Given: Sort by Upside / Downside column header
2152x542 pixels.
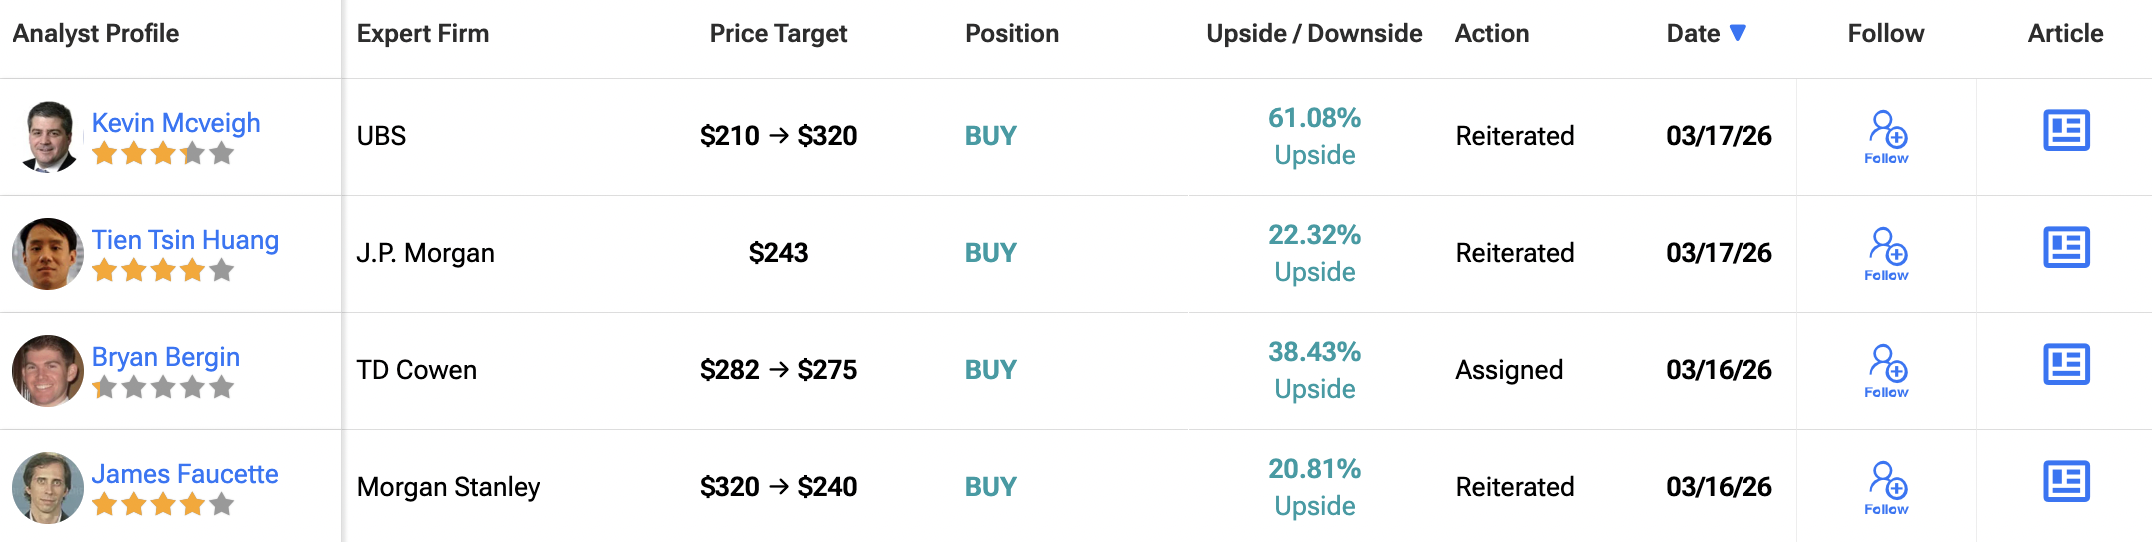Looking at the screenshot, I should [x=1314, y=34].
